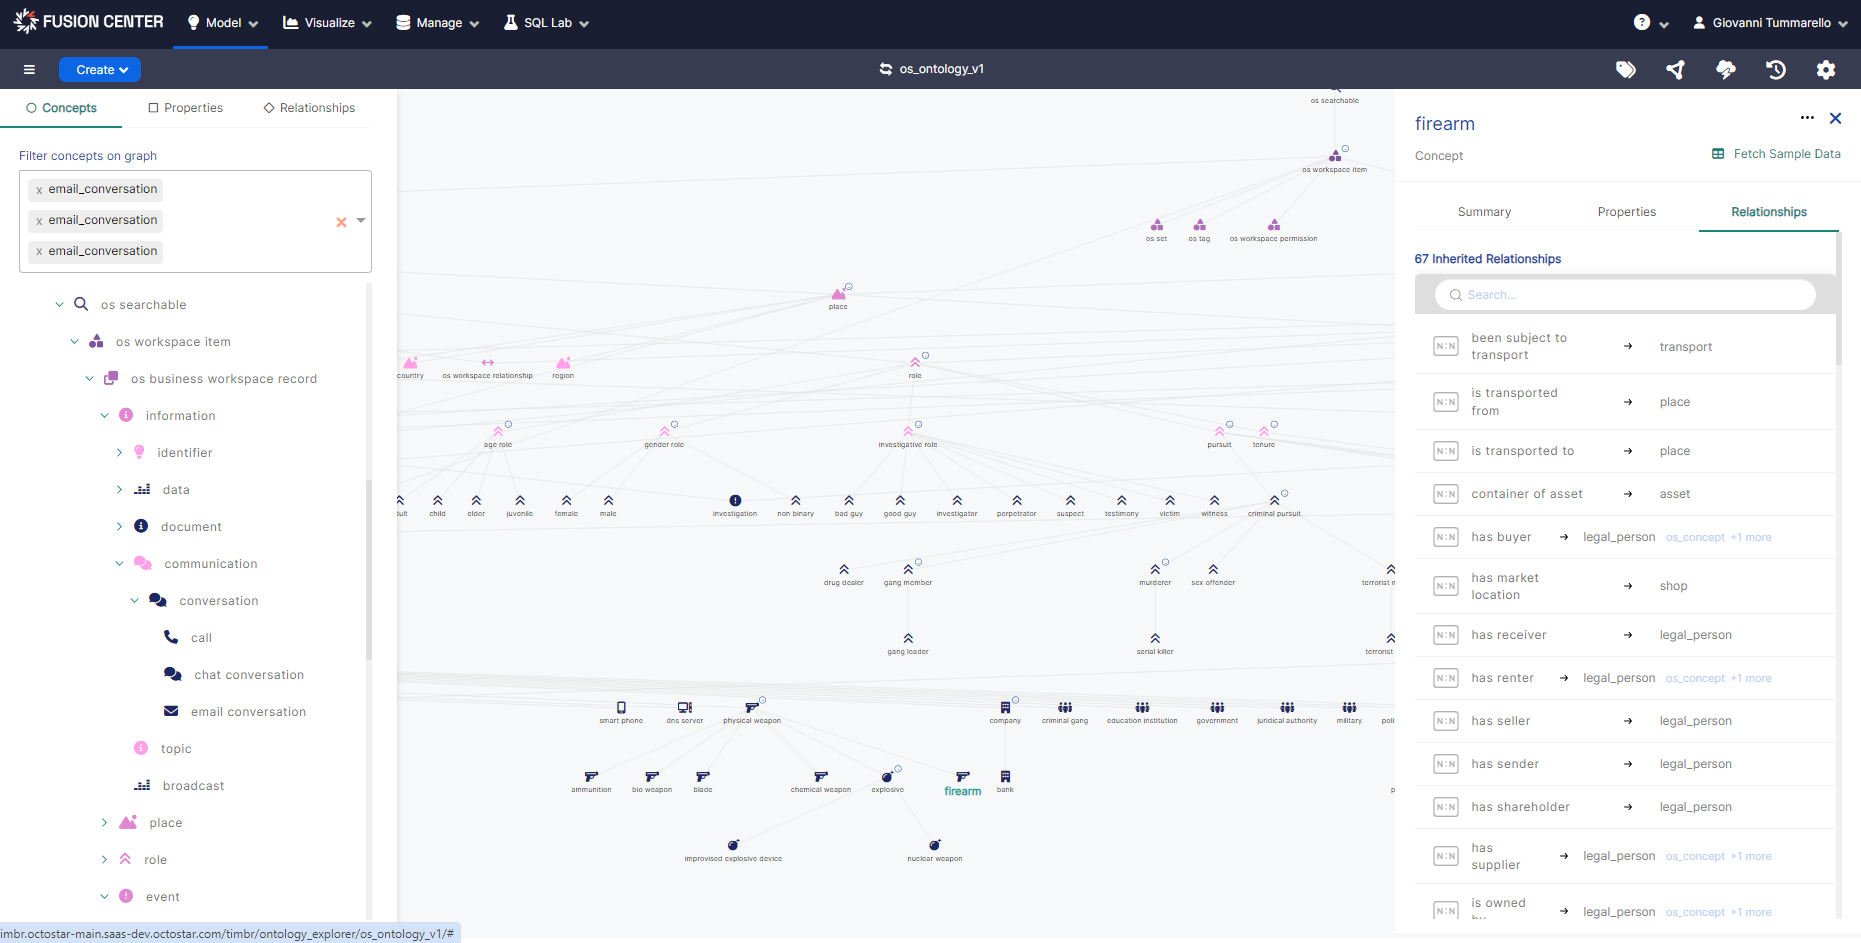
Task: Open the help question mark menu
Action: [x=1650, y=22]
